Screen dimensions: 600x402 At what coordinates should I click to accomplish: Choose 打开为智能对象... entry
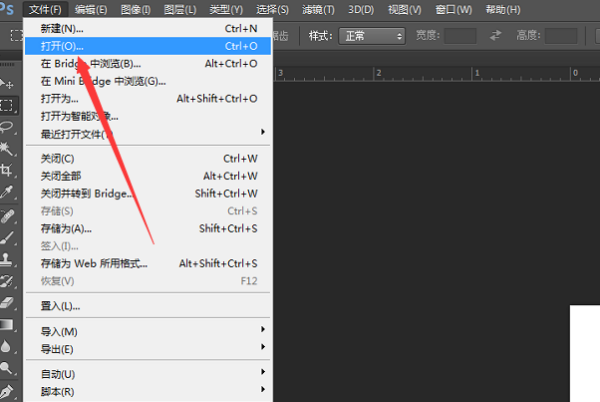coord(148,116)
